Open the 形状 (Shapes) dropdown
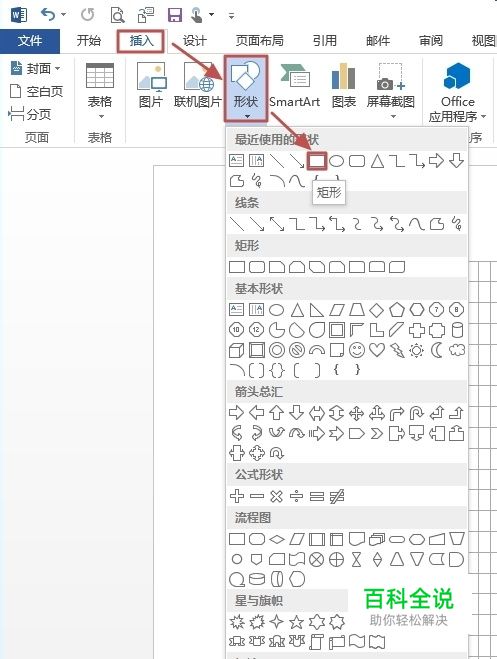This screenshot has width=497, height=659. (x=246, y=89)
